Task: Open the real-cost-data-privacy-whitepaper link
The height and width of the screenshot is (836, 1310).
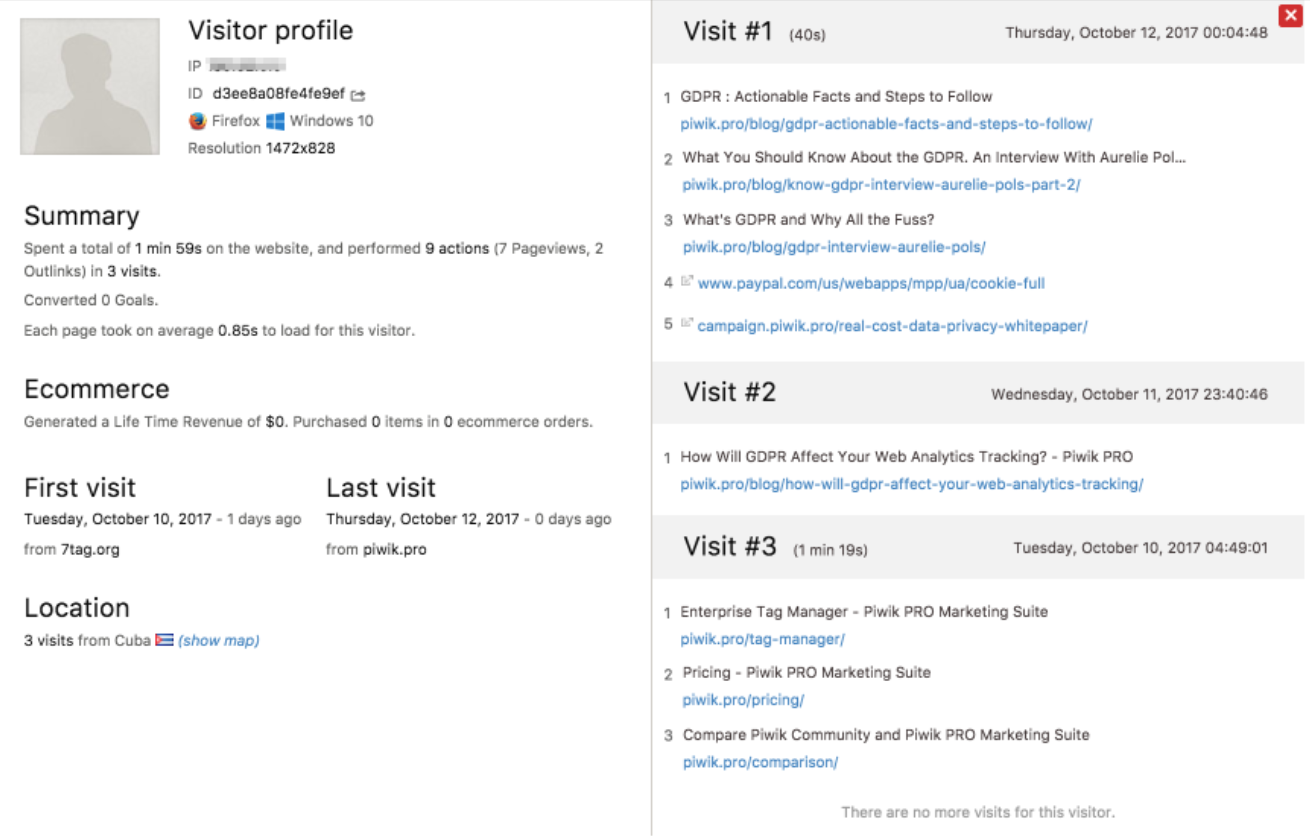Action: 892,325
